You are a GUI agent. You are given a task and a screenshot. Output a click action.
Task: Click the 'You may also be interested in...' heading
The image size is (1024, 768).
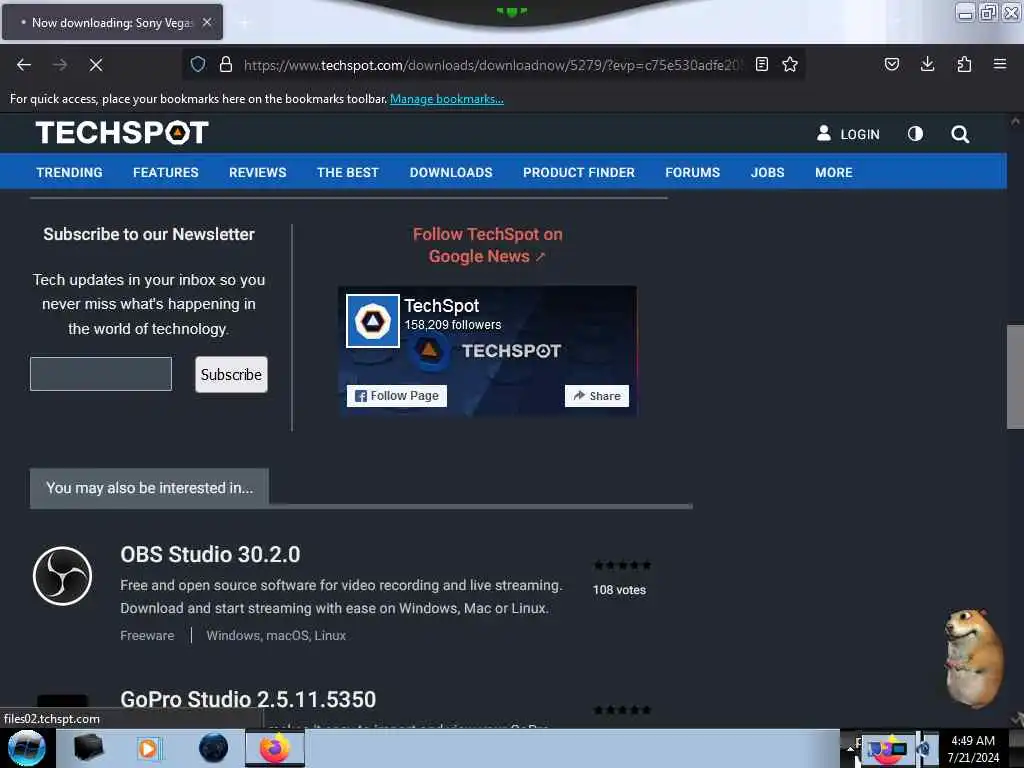click(x=150, y=488)
